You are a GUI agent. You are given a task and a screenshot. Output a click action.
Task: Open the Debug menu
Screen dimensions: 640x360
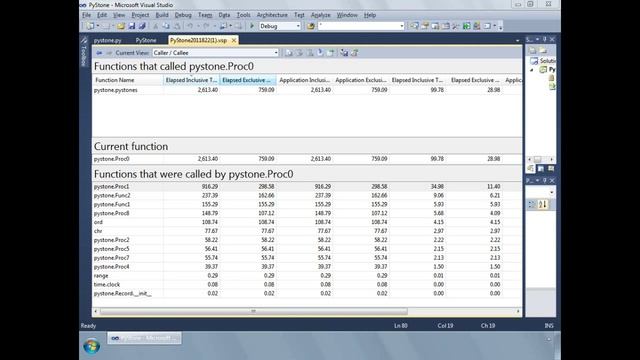[x=183, y=15]
